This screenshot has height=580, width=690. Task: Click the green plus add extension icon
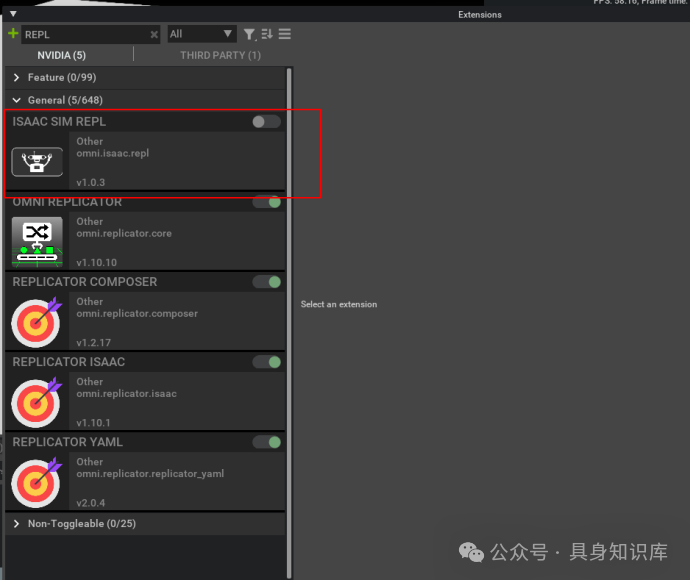pyautogui.click(x=13, y=34)
